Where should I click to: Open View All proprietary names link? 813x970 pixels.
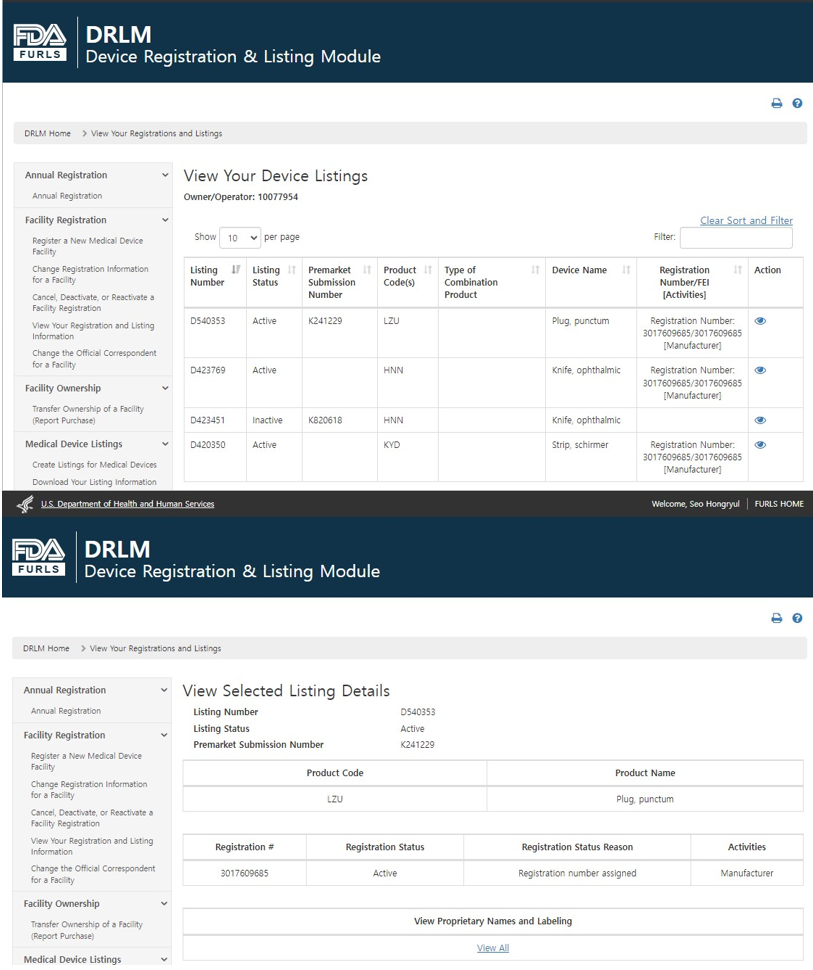coord(492,948)
